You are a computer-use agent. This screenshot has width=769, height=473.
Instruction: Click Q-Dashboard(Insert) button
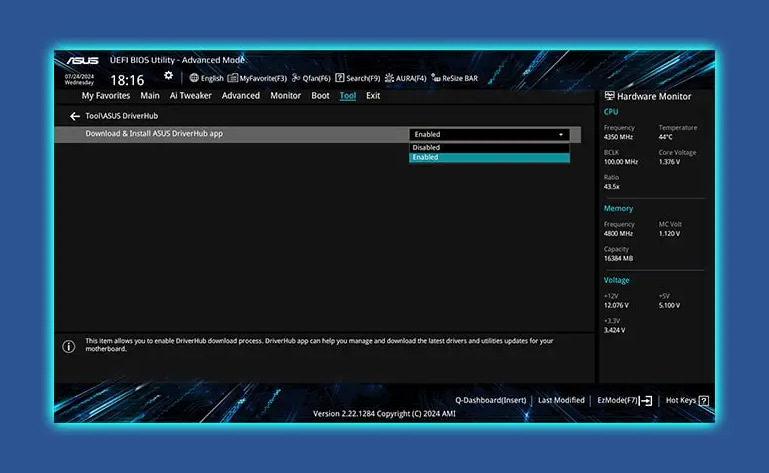click(490, 400)
